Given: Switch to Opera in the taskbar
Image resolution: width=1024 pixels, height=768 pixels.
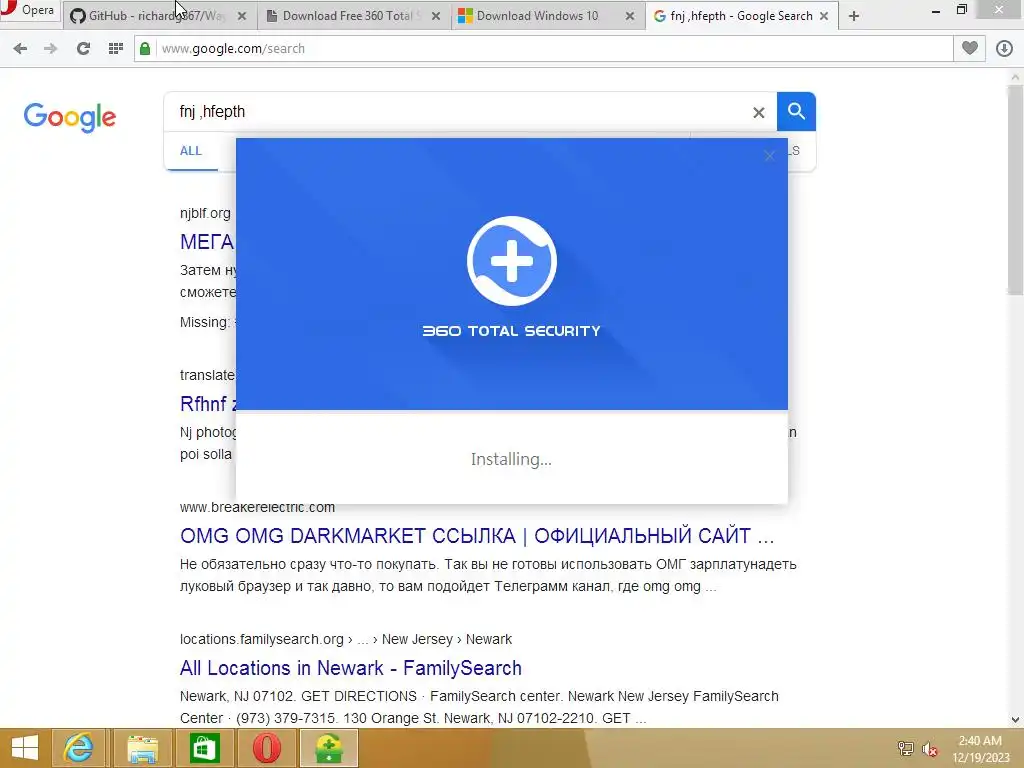Looking at the screenshot, I should tap(266, 748).
